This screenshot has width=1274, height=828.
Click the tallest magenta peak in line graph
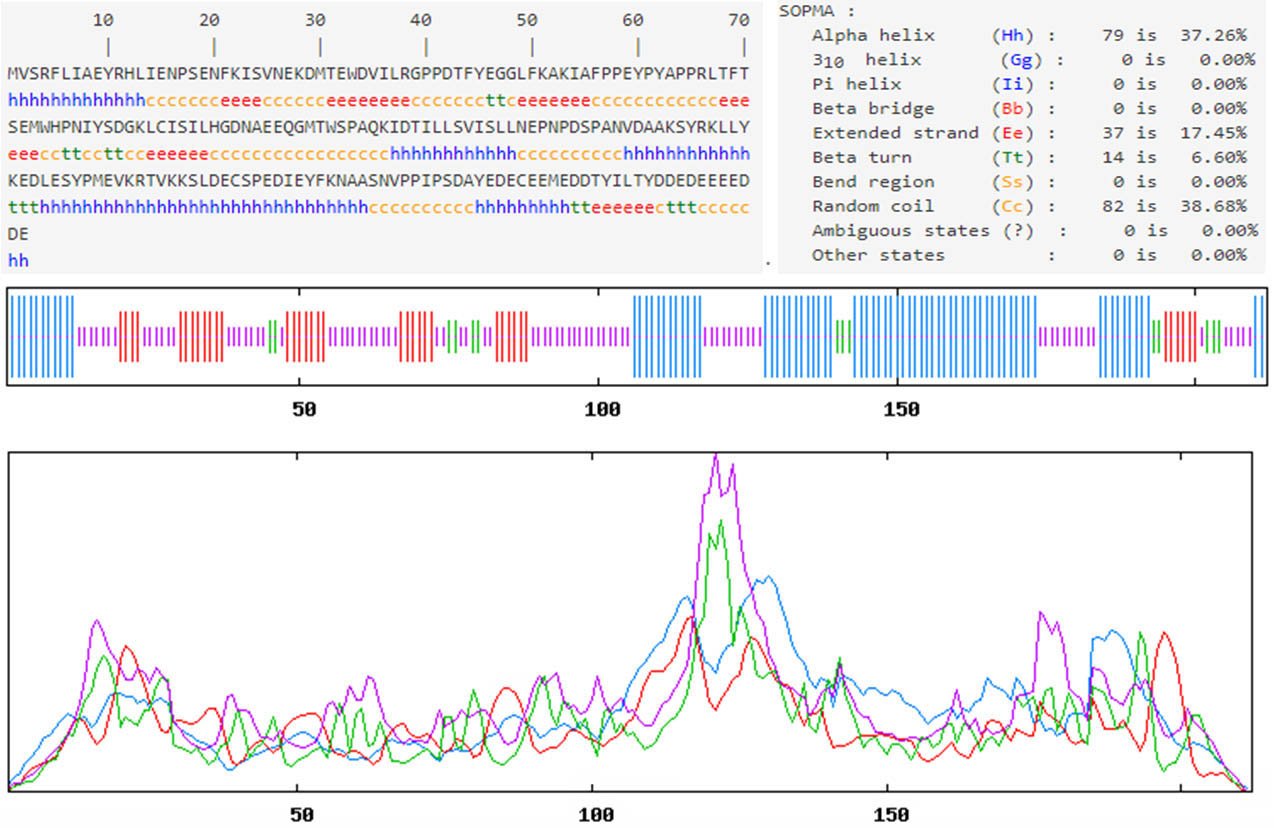coord(716,458)
